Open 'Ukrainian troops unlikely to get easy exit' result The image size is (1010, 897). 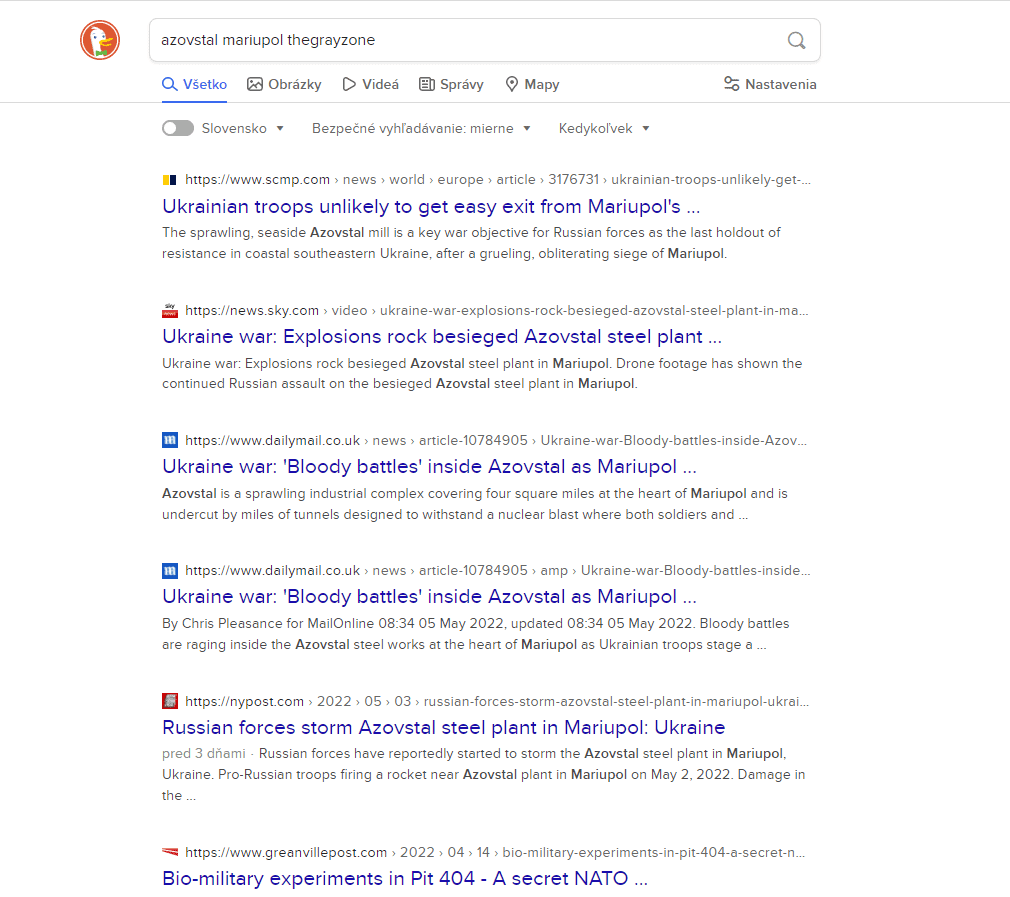click(x=431, y=206)
